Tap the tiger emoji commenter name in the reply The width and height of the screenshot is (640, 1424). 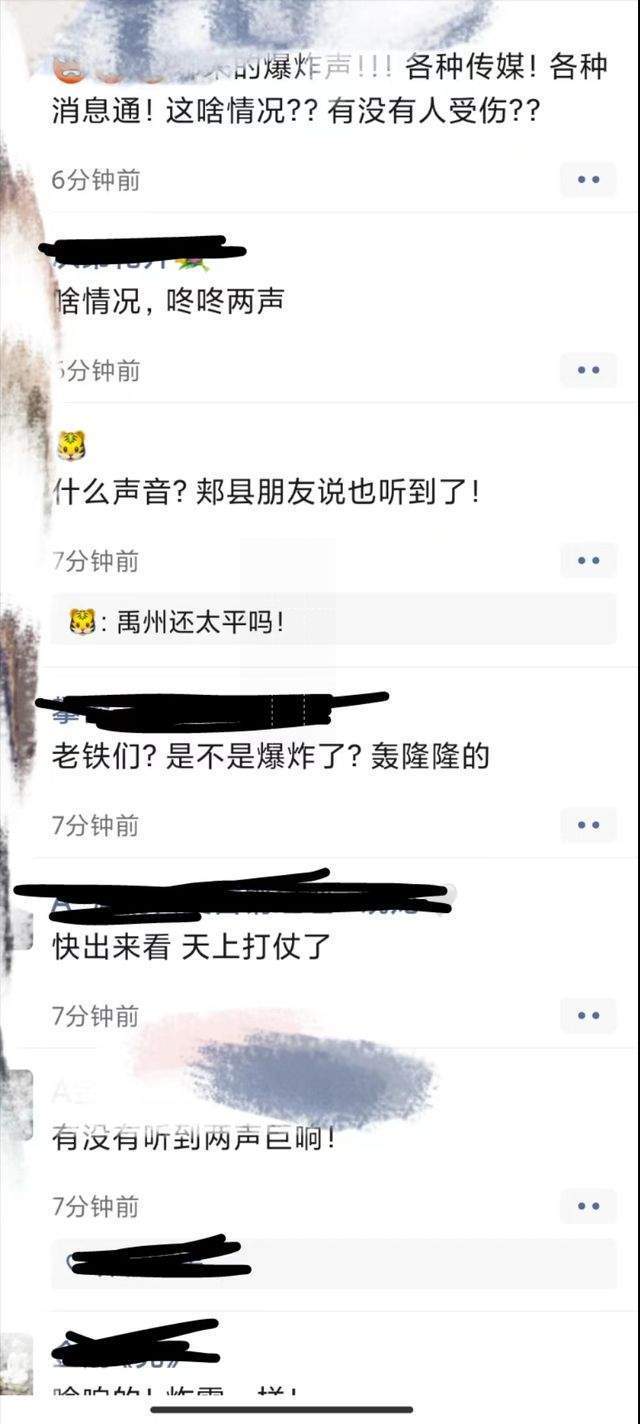coord(81,623)
